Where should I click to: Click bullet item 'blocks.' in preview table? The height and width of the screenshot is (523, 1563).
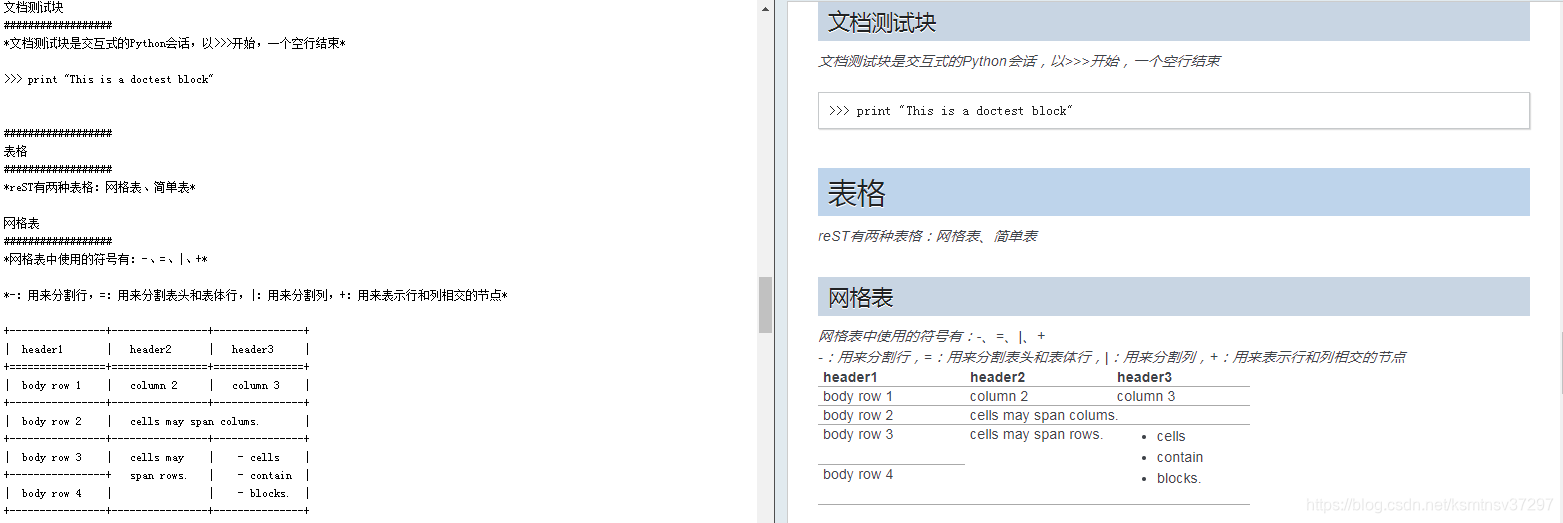[1179, 478]
